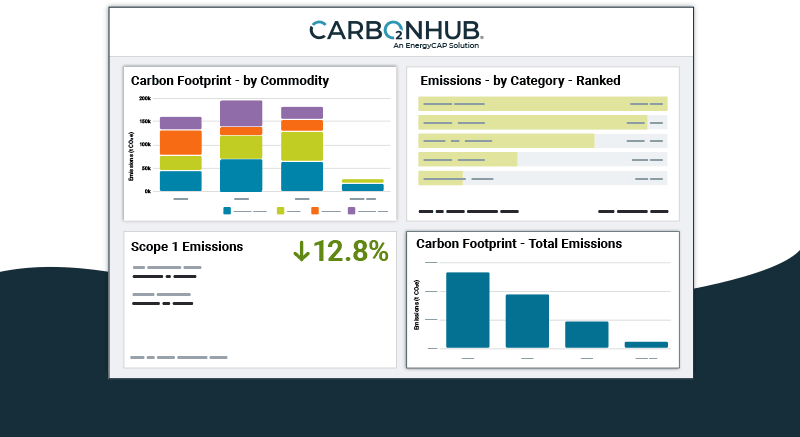Click the Scope 1 Emissions heading
This screenshot has height=437, width=800.
point(187,246)
